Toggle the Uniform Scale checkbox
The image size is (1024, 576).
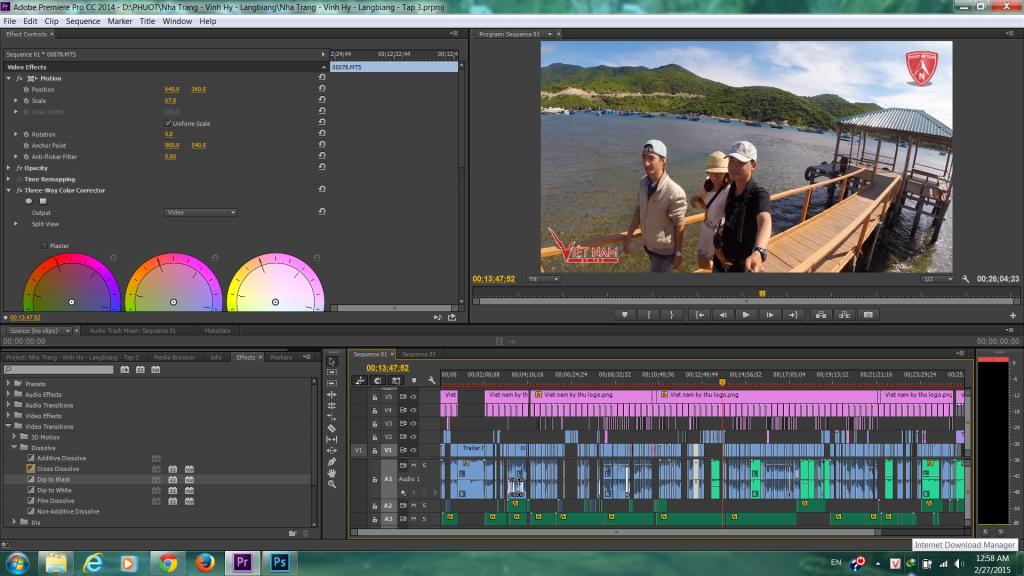(168, 123)
